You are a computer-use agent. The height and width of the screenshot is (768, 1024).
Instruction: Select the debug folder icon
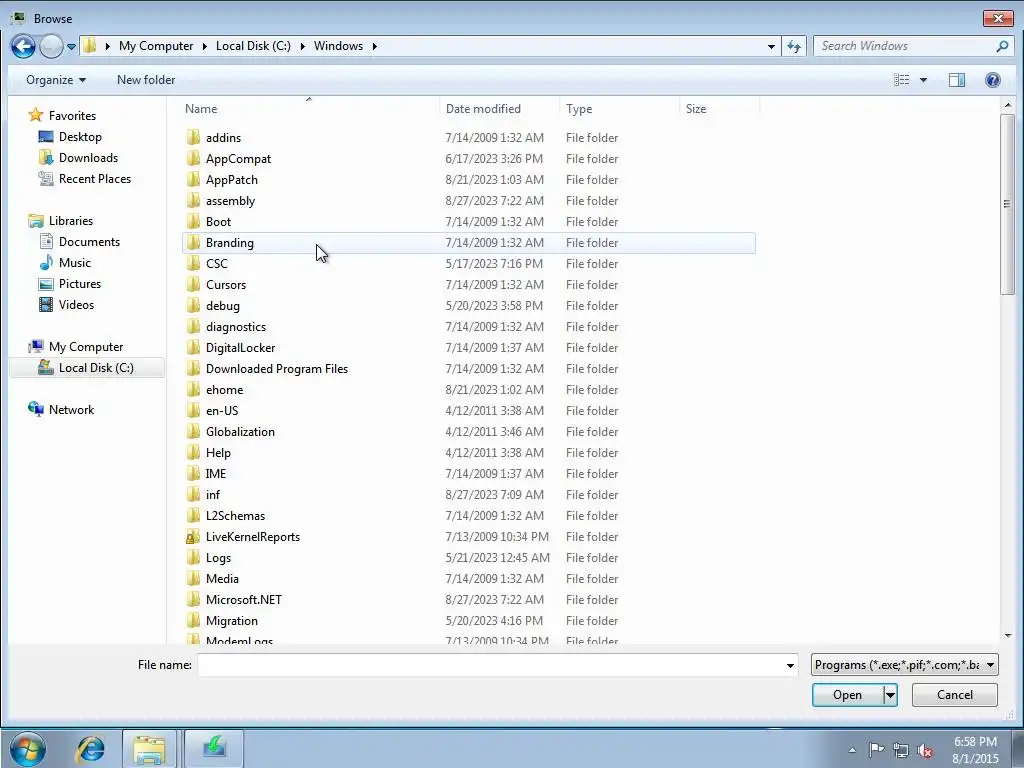pos(193,305)
